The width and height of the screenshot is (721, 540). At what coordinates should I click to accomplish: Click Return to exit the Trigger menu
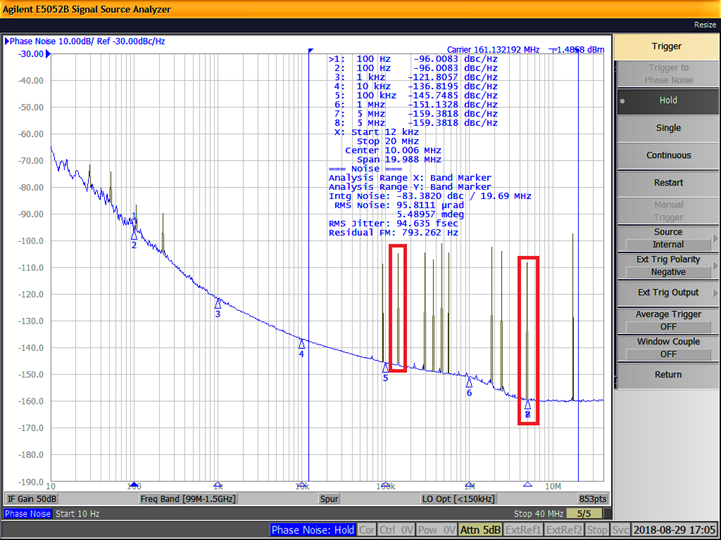click(x=667, y=375)
